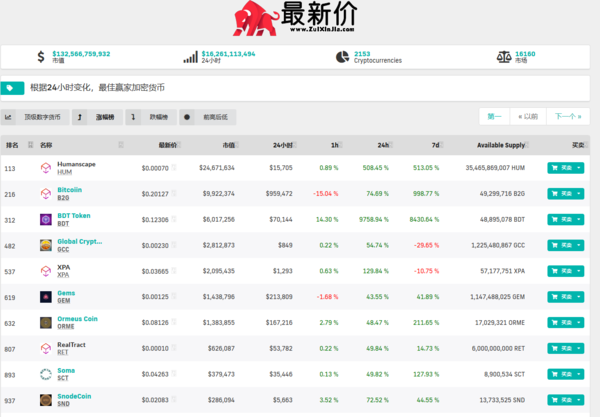Click the dollar sign market cap icon
Viewport: 600px width, 417px height.
(x=41, y=57)
